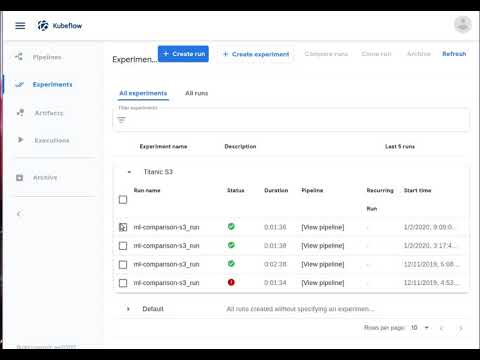The width and height of the screenshot is (480, 360).
Task: Open Executions in the sidebar
Action: pos(52,140)
